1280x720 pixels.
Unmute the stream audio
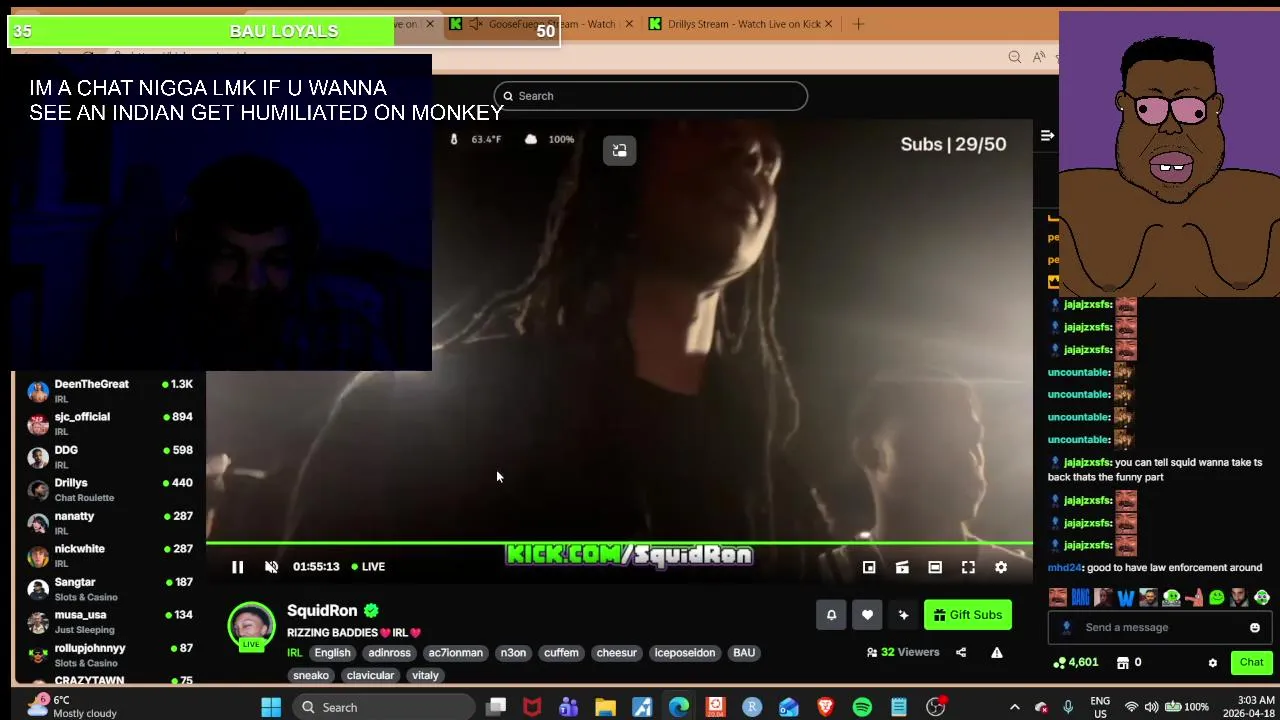click(x=271, y=567)
